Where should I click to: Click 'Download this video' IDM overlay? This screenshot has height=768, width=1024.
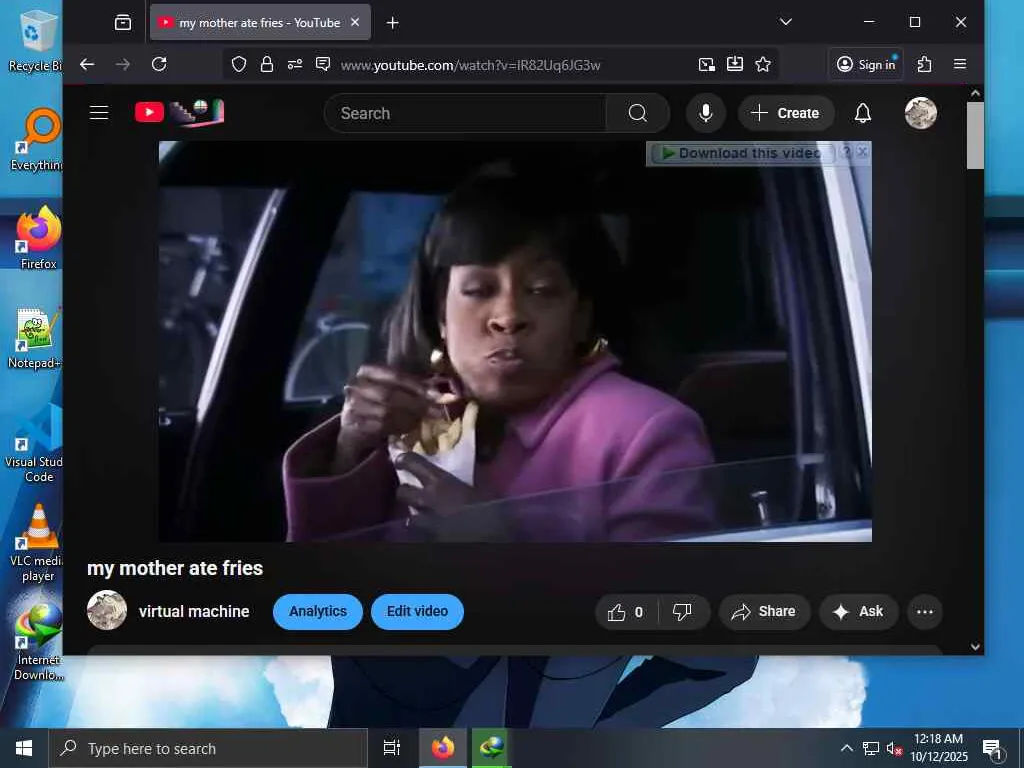743,153
